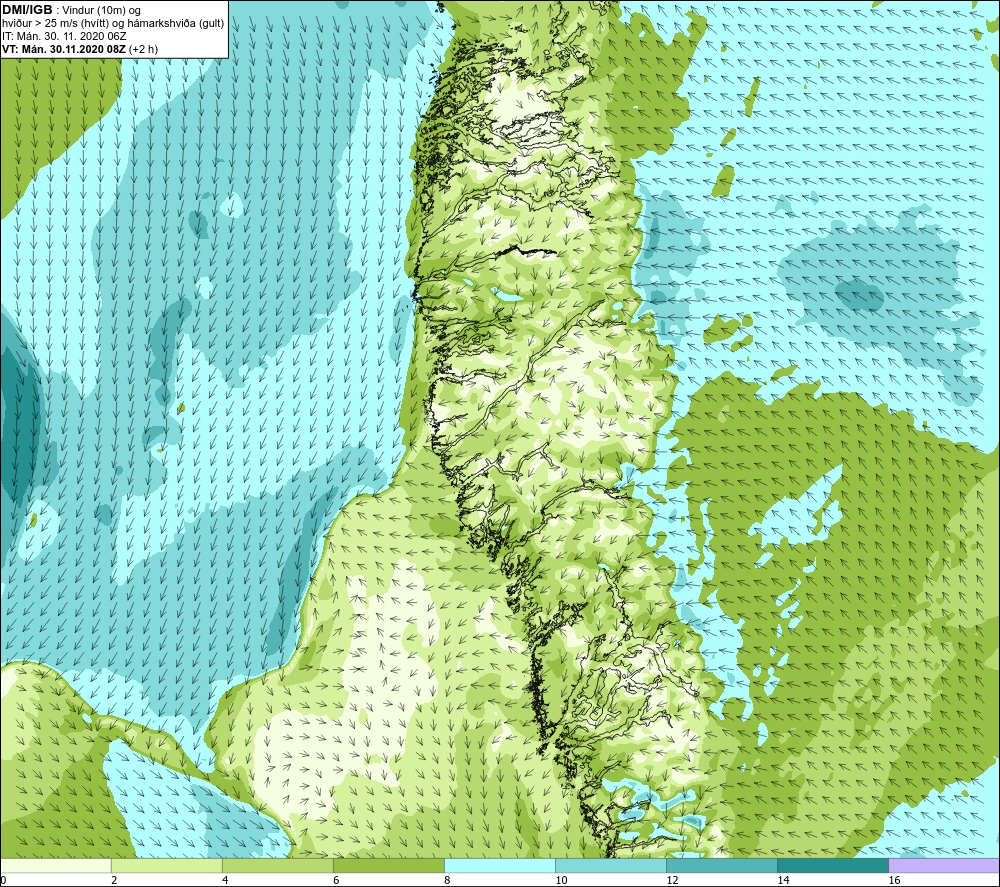Image resolution: width=1000 pixels, height=887 pixels.
Task: Click the '12' label under the color scale
Action: 672,881
